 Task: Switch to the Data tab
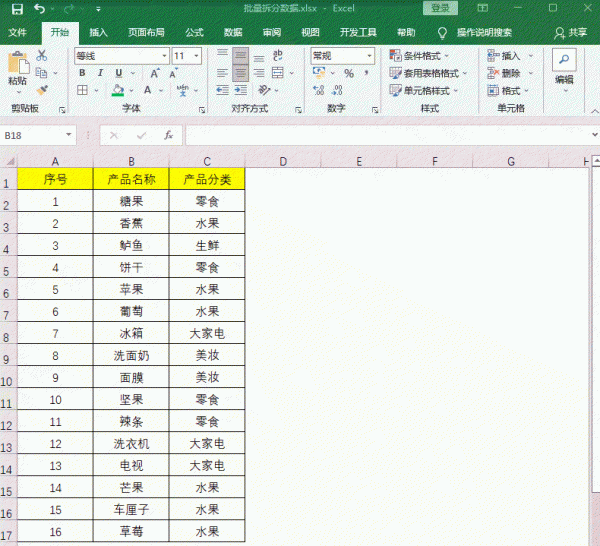(x=233, y=33)
